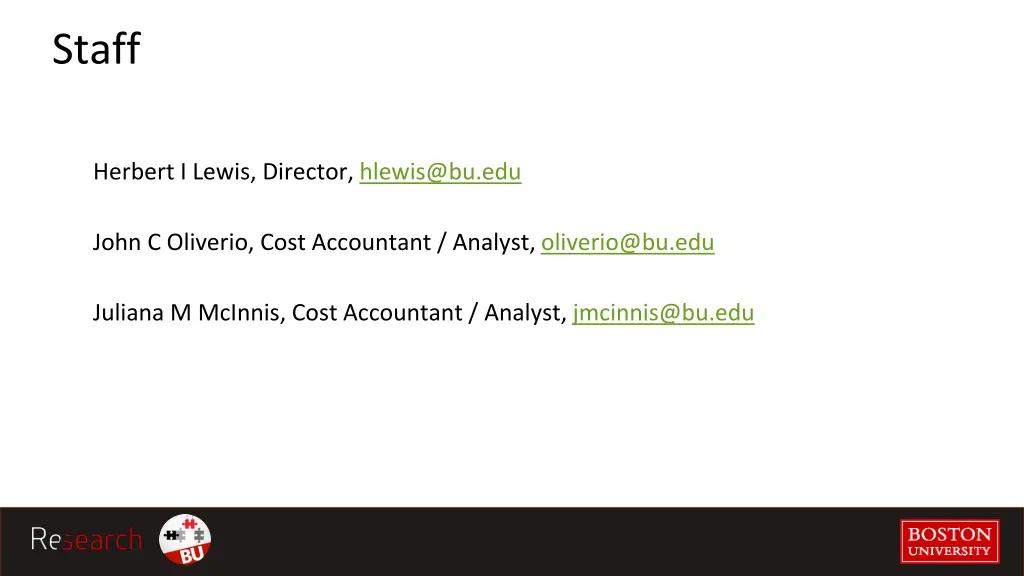
Task: Click the name Herbert I Lewis
Action: click(x=172, y=172)
